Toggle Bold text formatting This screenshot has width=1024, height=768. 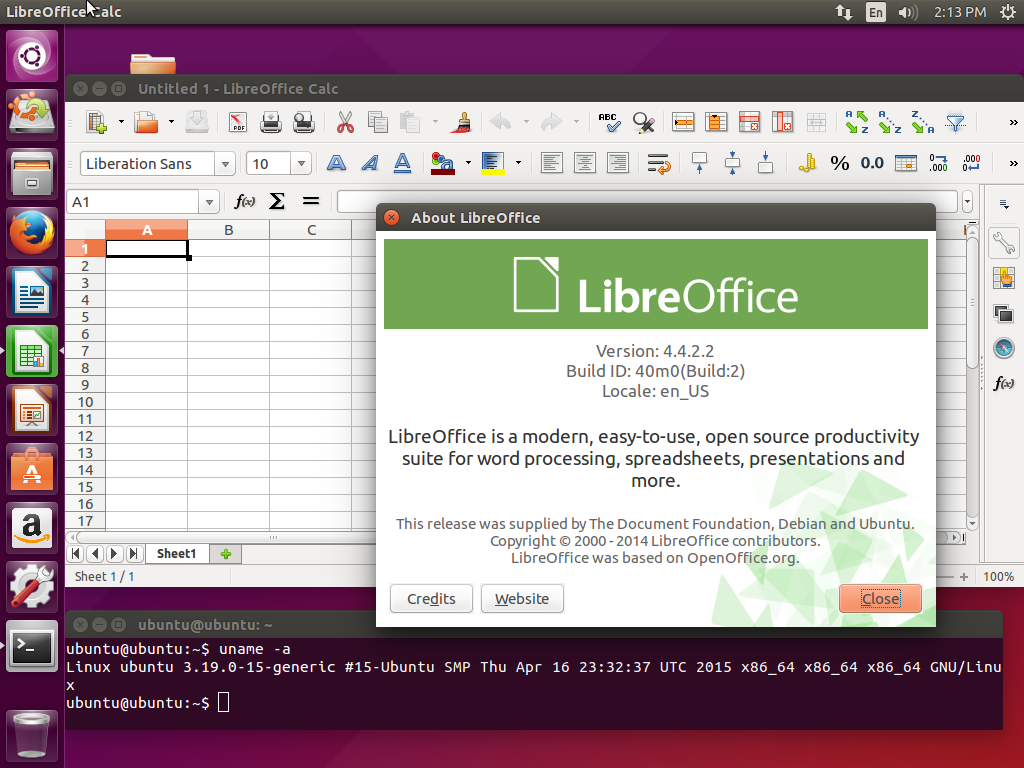click(x=336, y=163)
